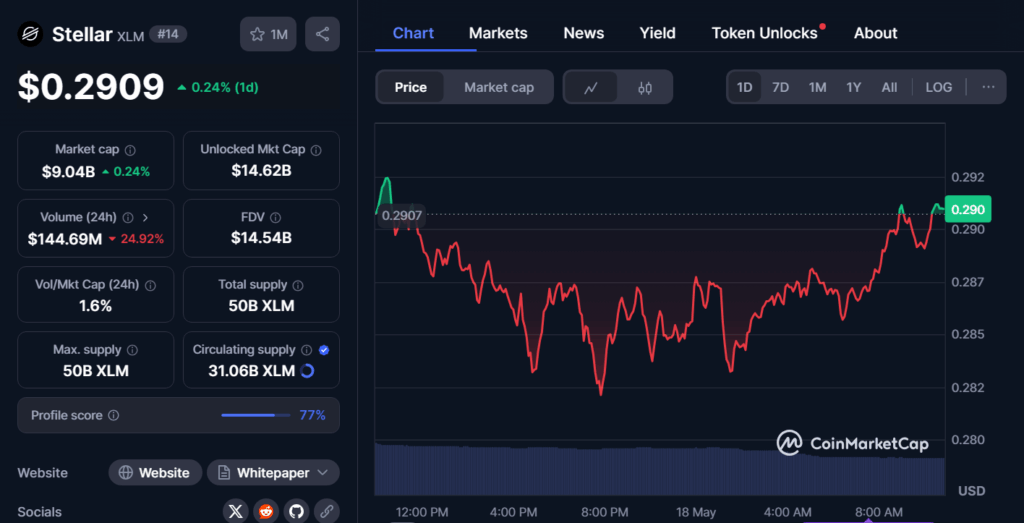Open Stellar's Reddit social link
This screenshot has height=523, width=1024.
tap(266, 512)
